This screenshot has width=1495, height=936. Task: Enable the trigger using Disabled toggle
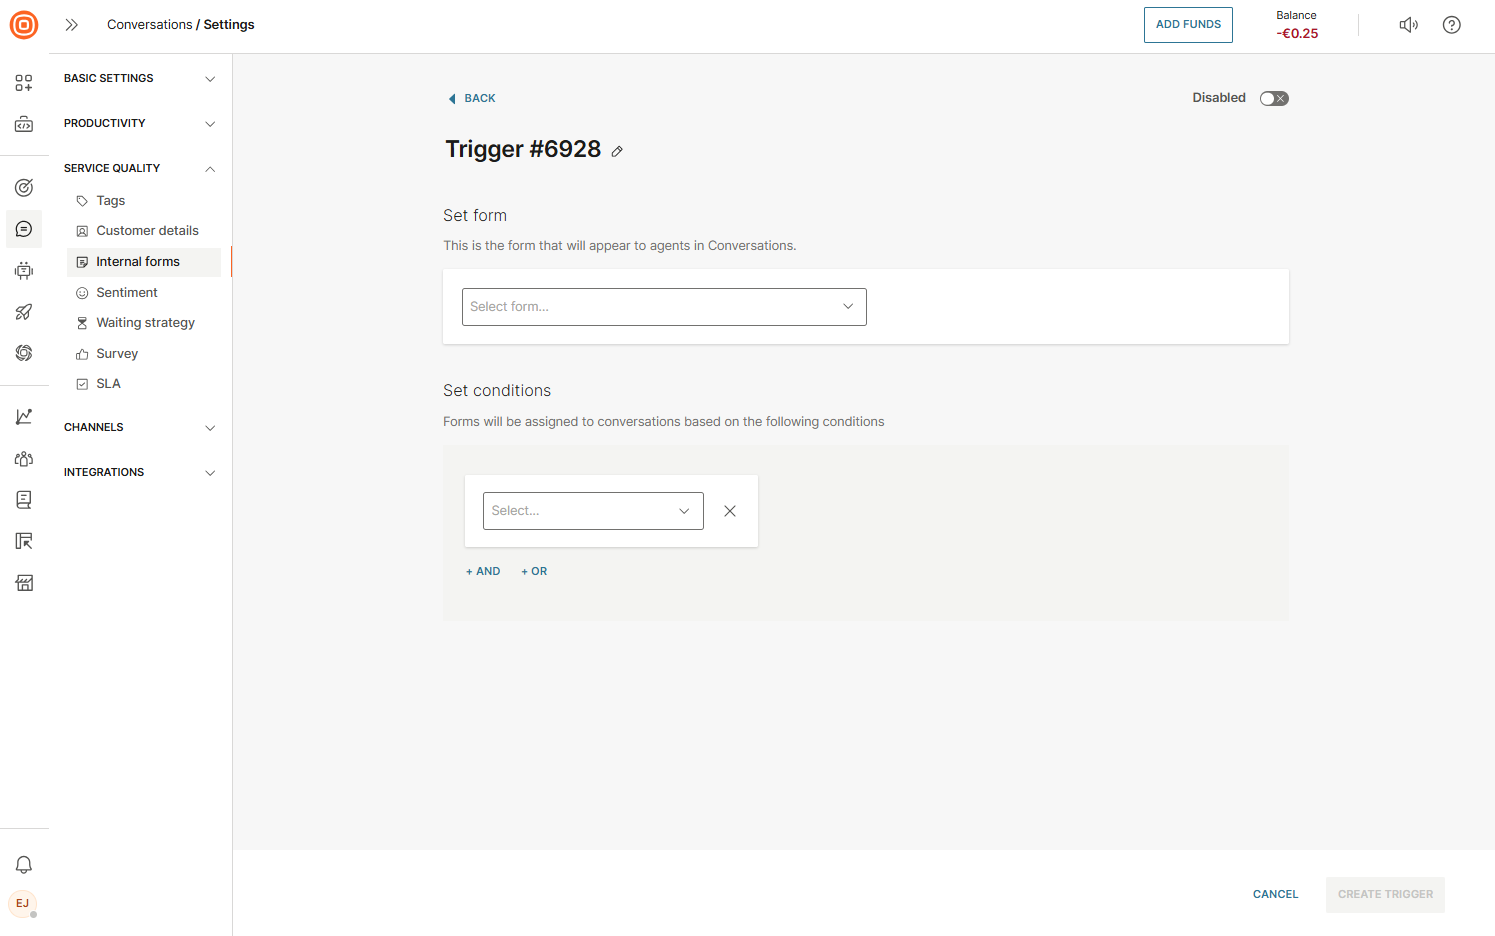click(1273, 98)
